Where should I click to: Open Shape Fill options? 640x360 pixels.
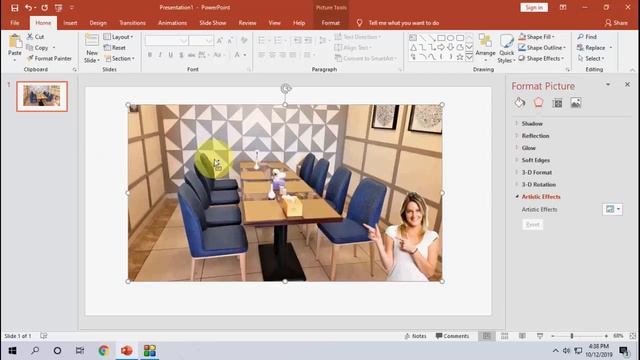[x=536, y=37]
